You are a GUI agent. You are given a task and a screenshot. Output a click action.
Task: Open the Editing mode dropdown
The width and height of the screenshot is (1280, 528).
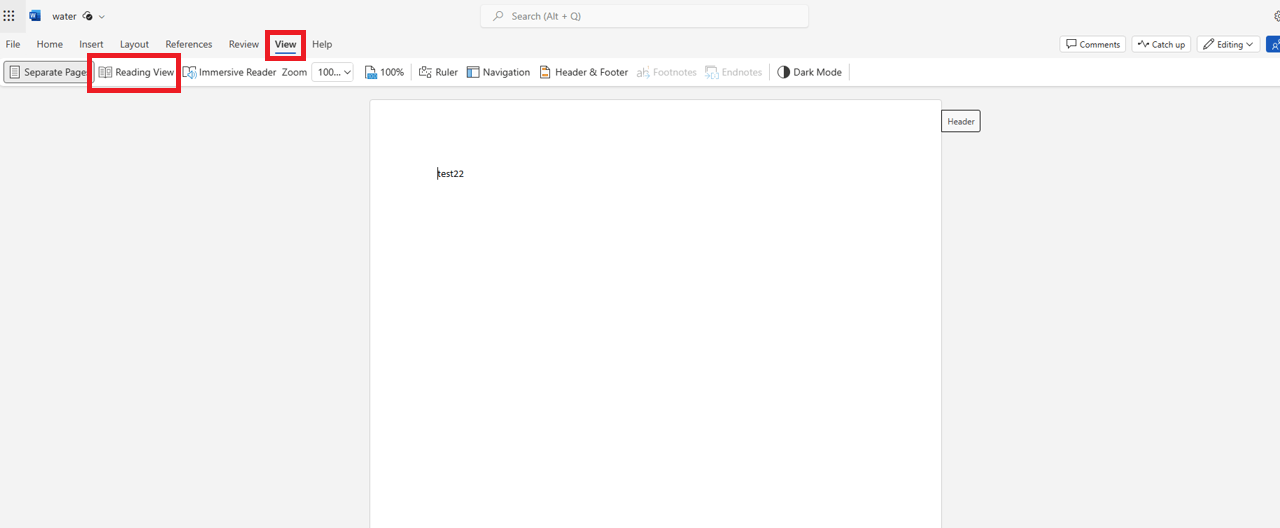pos(1228,44)
